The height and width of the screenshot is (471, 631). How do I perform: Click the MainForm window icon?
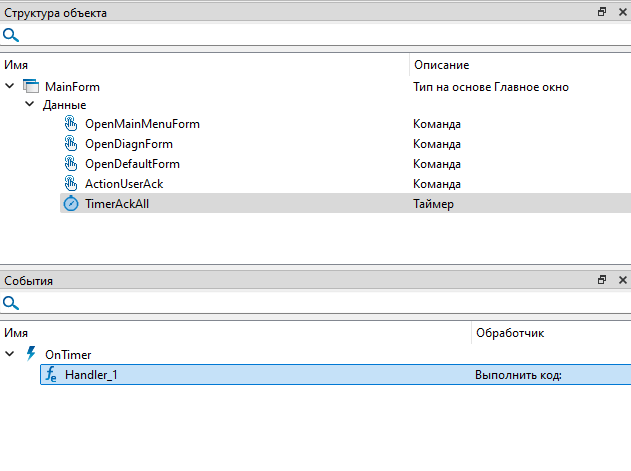click(31, 87)
